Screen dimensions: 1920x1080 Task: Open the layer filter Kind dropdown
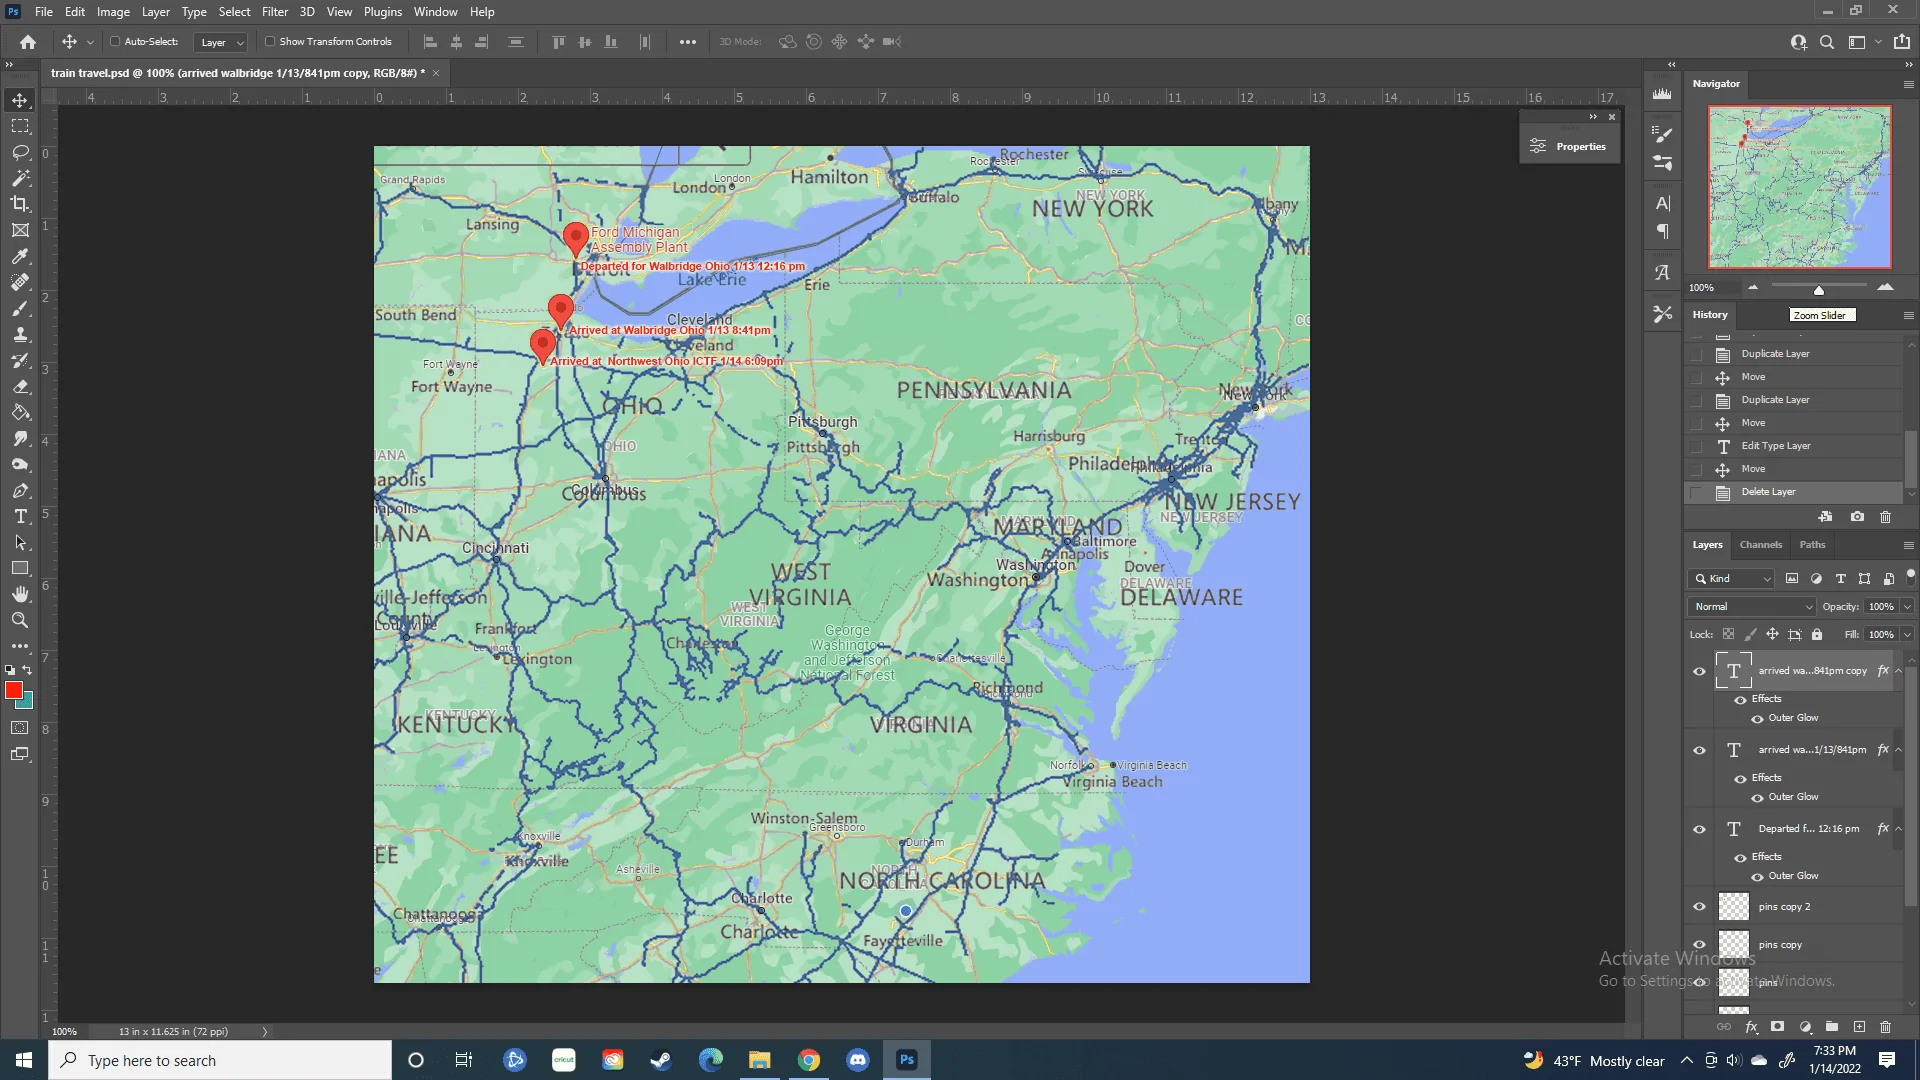1733,579
